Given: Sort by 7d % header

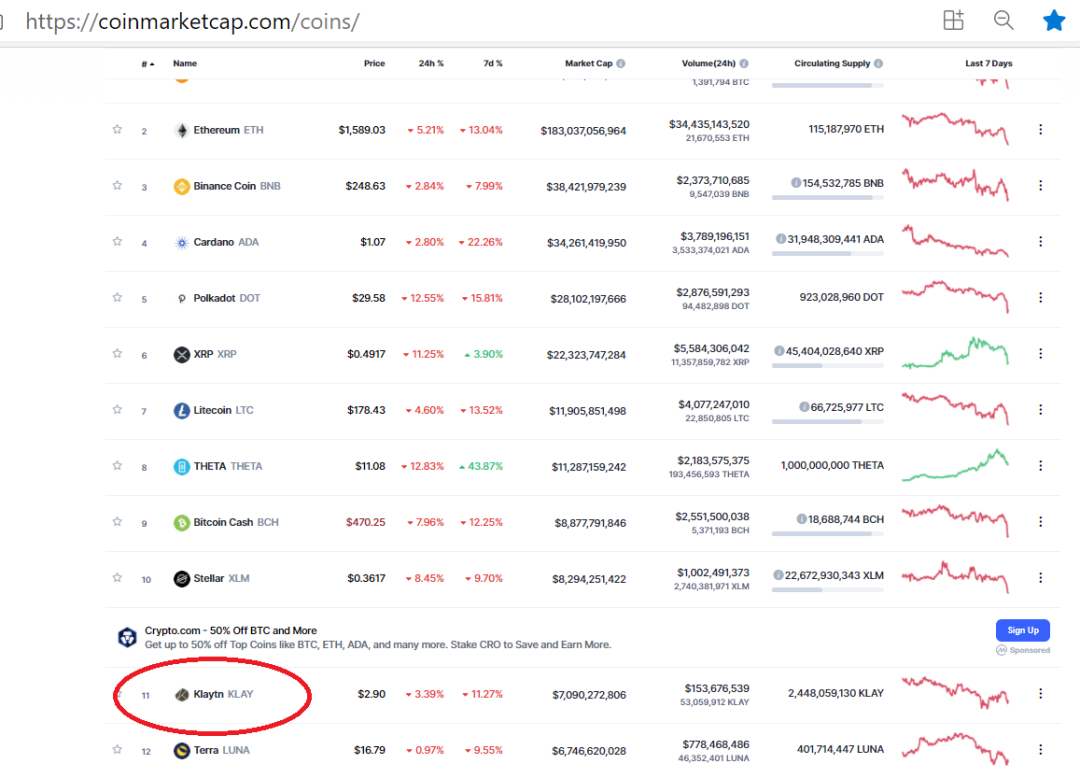Looking at the screenshot, I should (492, 63).
